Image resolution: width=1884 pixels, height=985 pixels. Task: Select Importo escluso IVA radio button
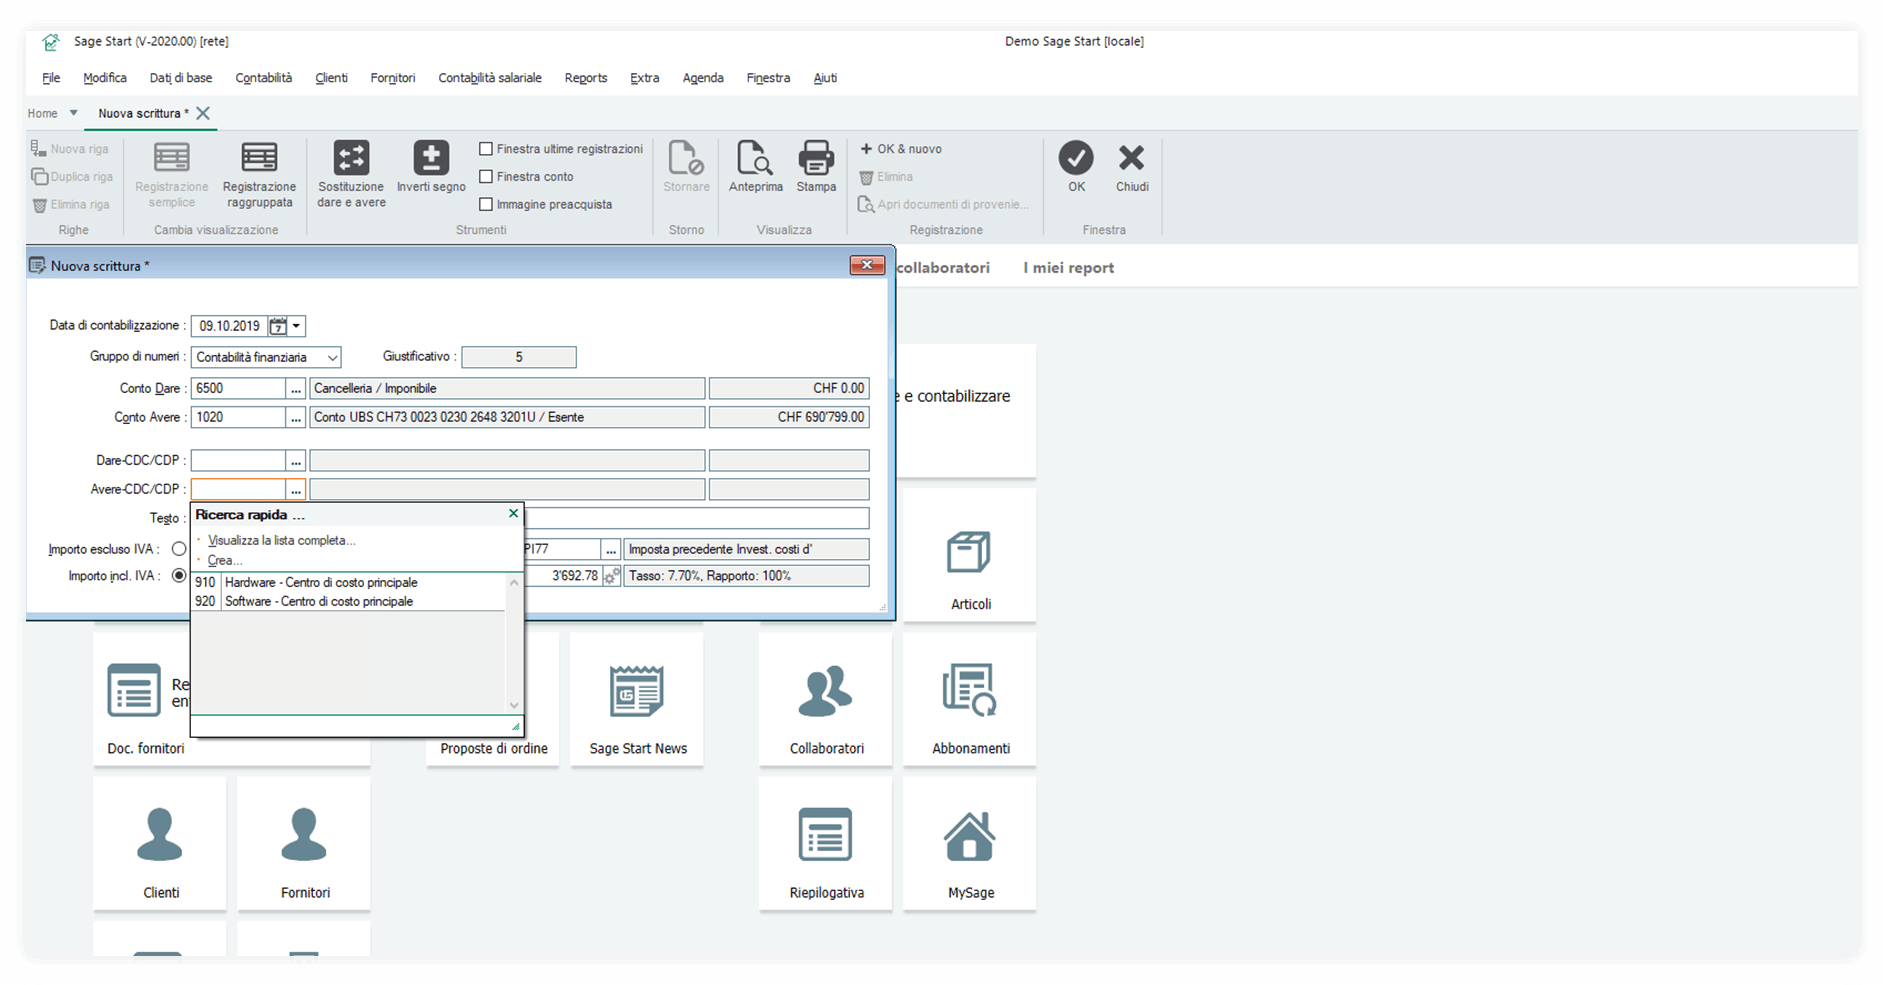pos(179,549)
